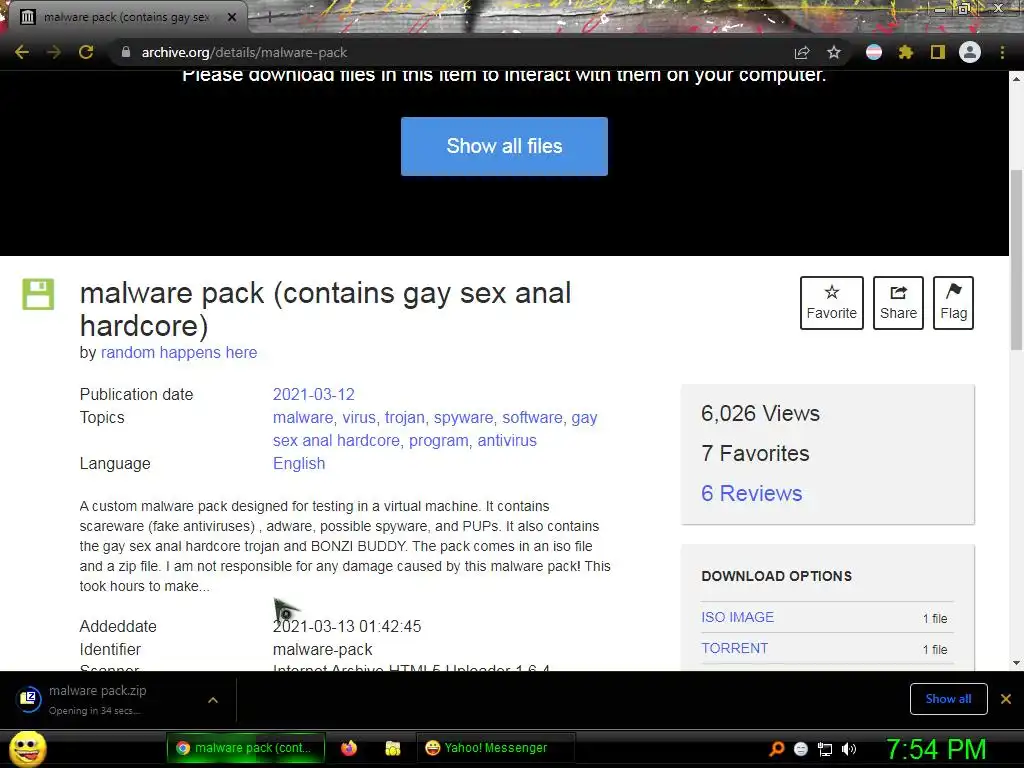This screenshot has height=768, width=1024.
Task: Toggle the browser side panel icon
Action: [938, 52]
